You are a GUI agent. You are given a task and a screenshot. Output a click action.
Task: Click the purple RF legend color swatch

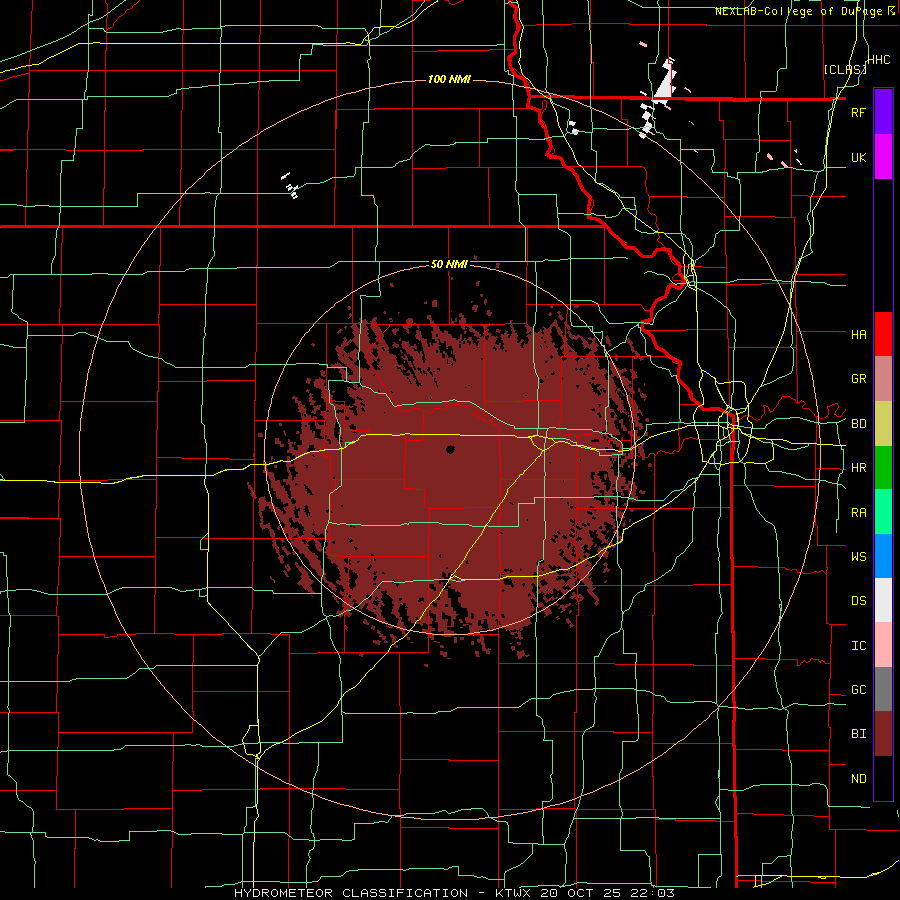883,112
